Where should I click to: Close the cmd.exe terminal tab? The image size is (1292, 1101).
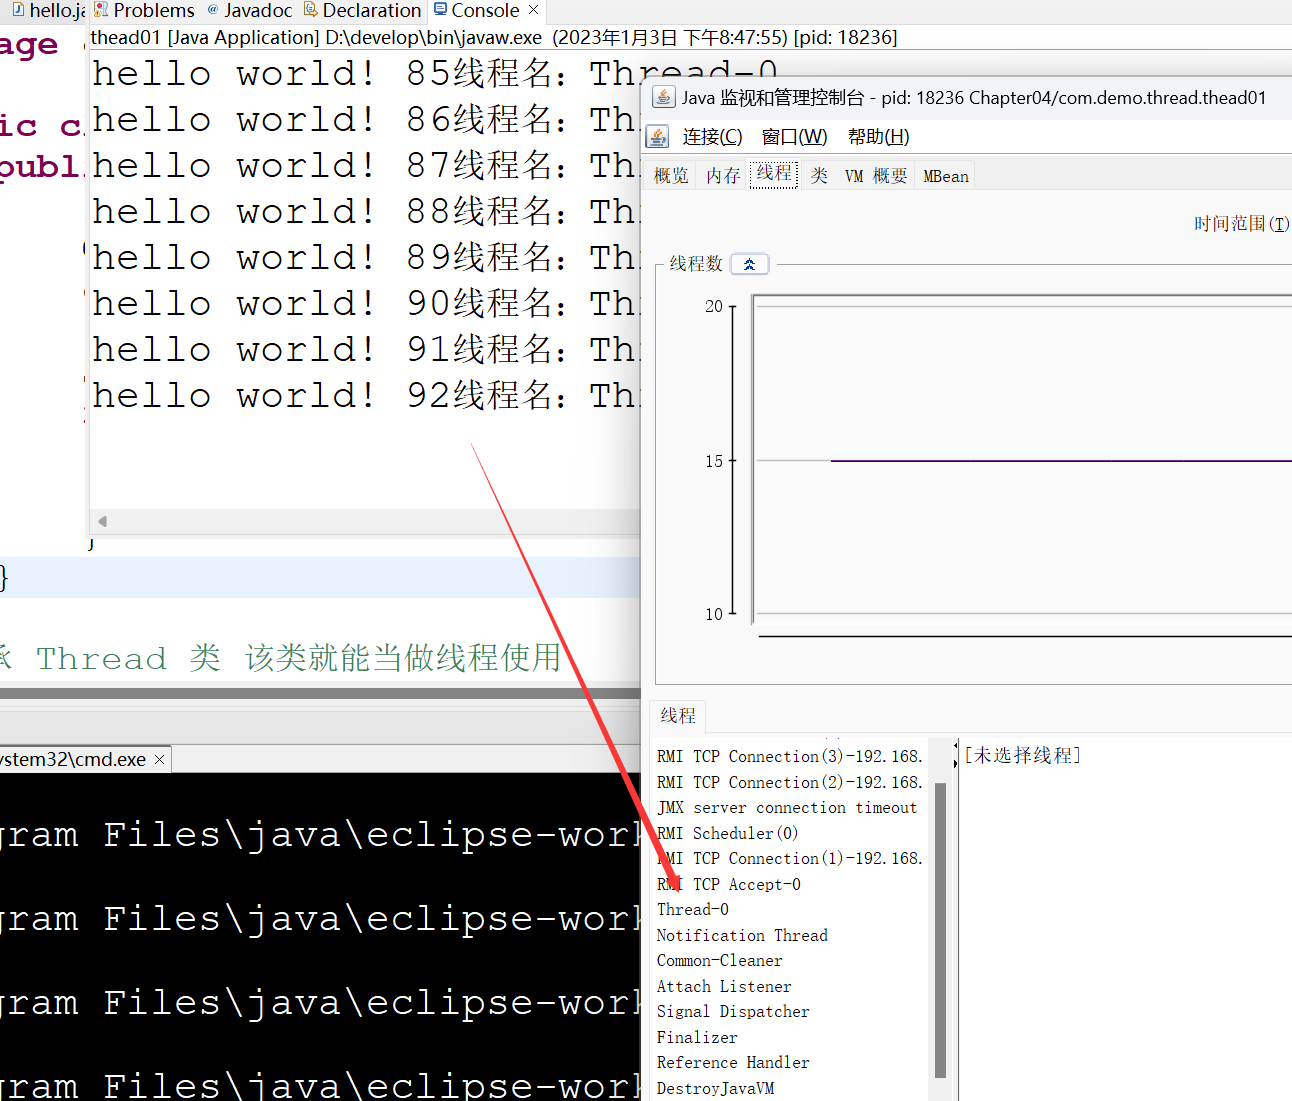pos(159,760)
